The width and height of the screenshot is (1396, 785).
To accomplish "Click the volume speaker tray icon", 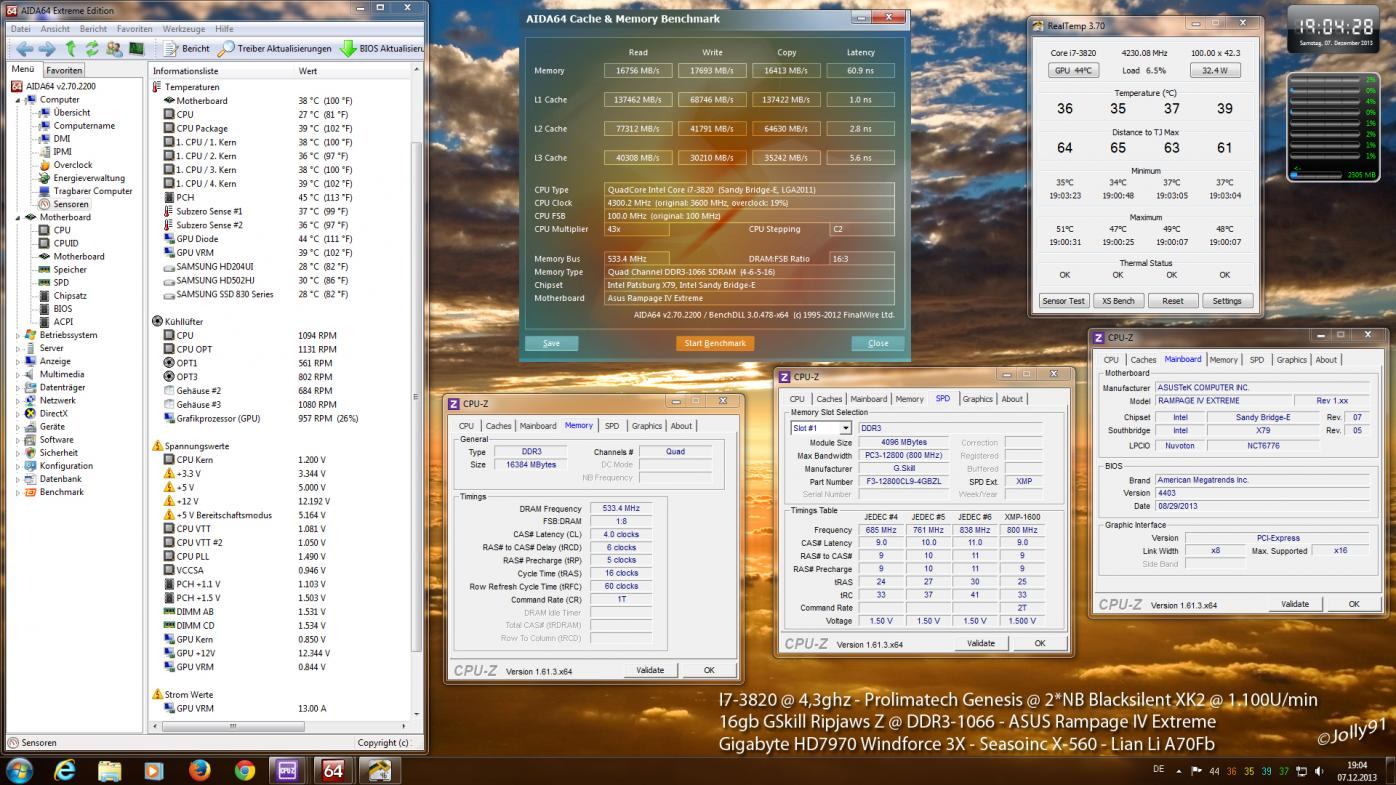I will [x=1320, y=771].
